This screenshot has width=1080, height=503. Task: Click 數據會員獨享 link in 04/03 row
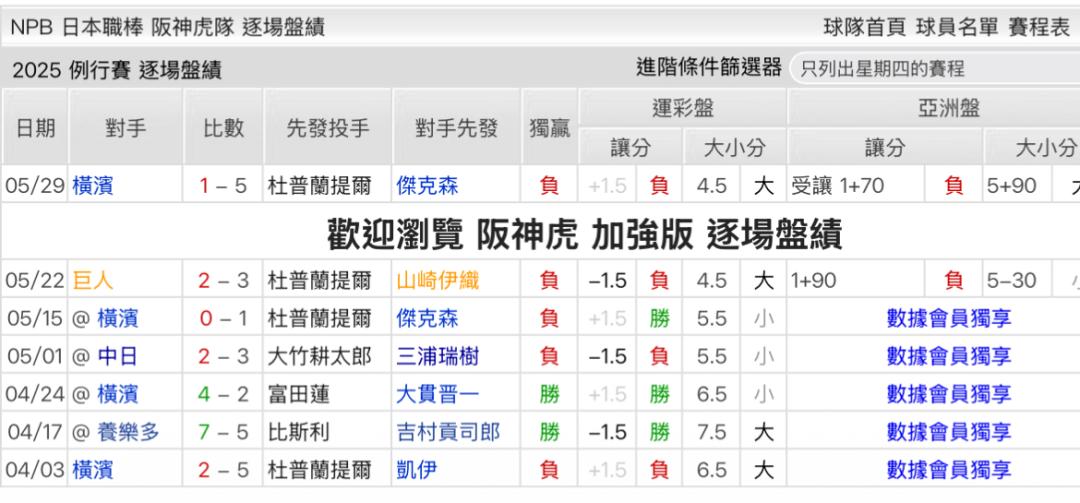[949, 470]
